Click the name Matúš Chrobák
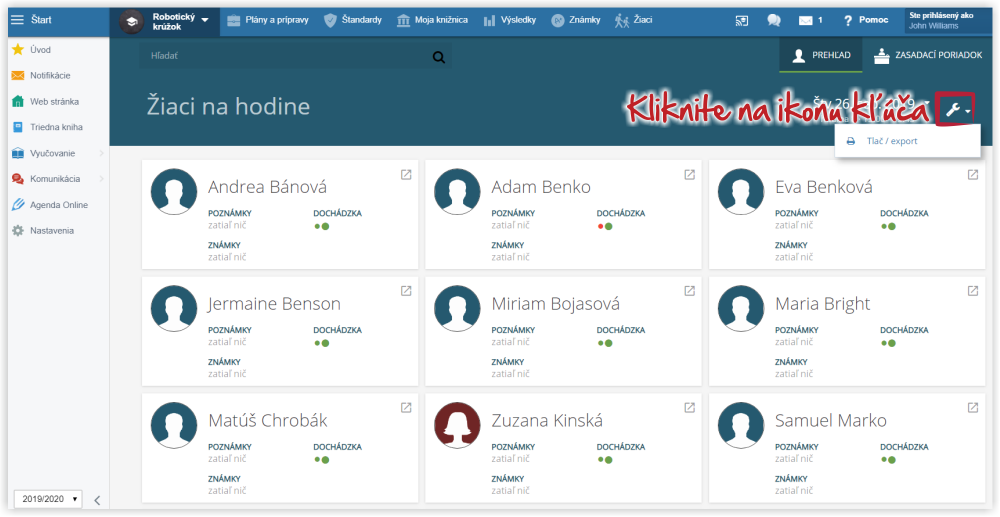1000x517 pixels. (268, 421)
